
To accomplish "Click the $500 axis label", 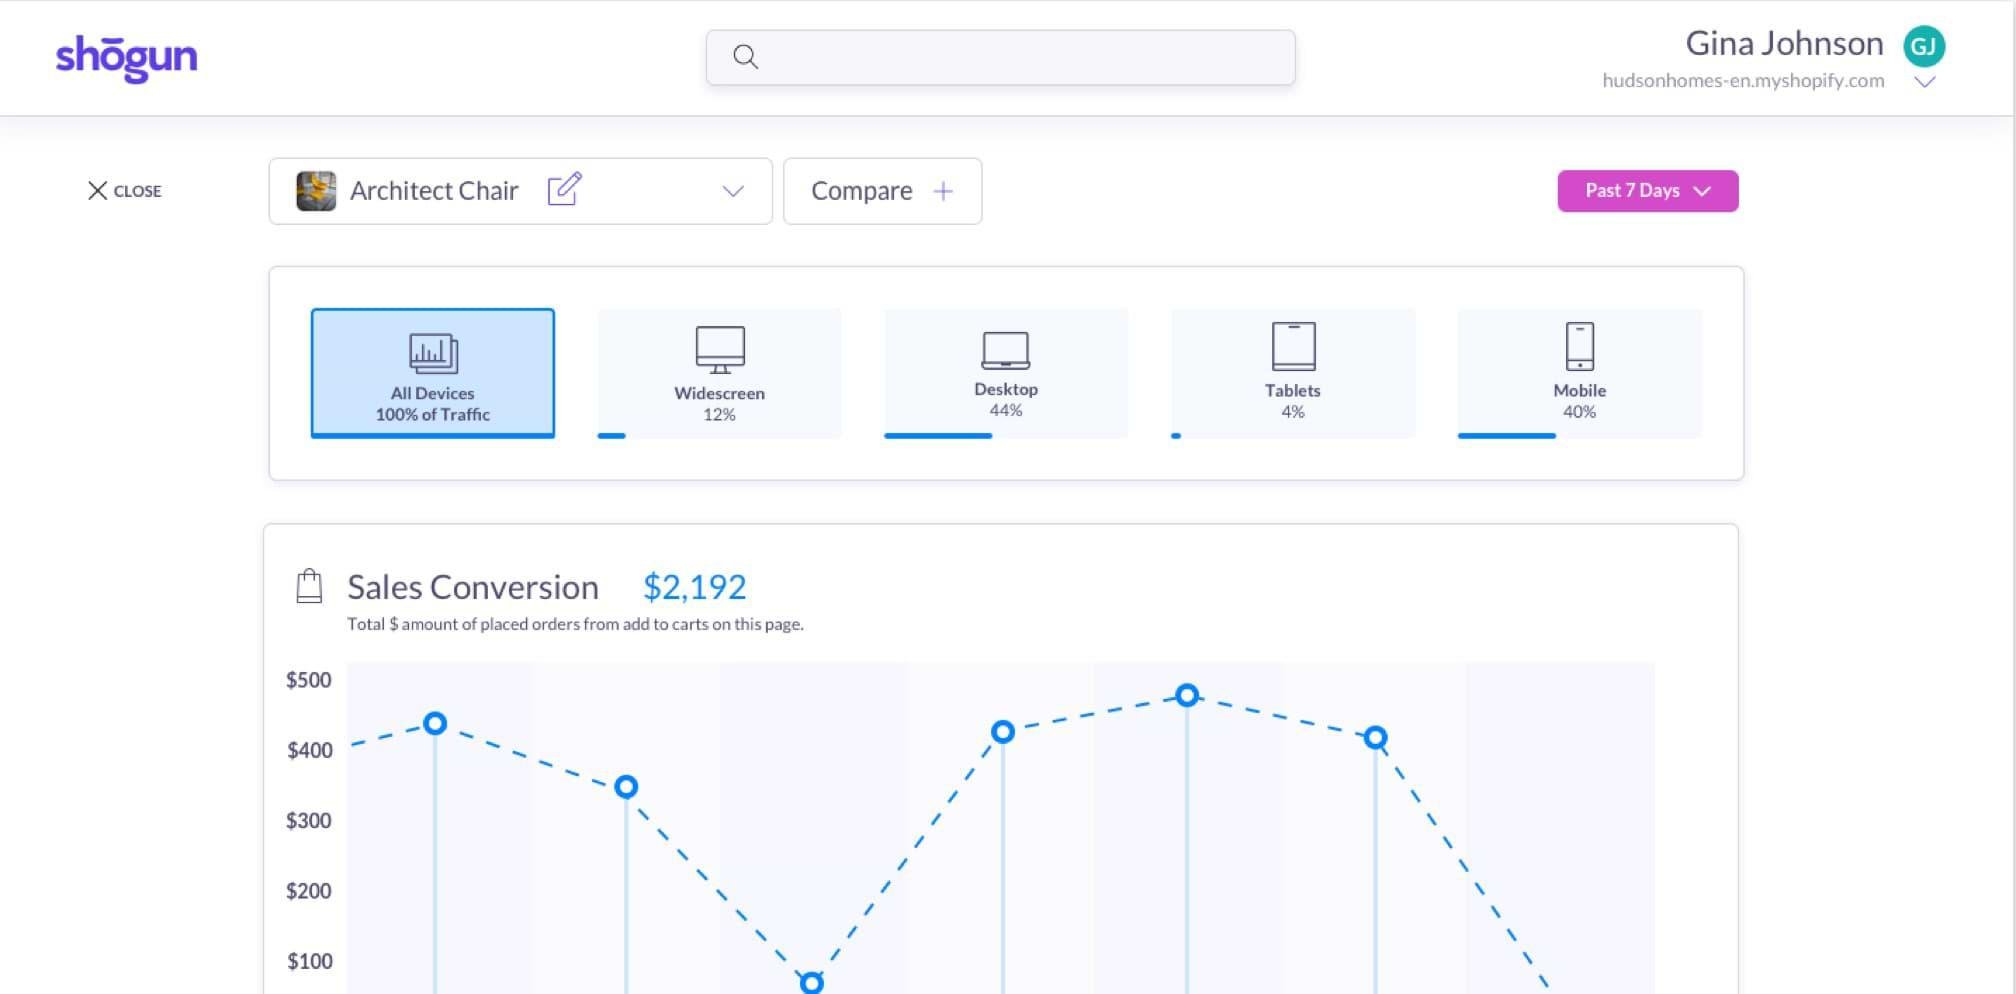I will point(309,680).
